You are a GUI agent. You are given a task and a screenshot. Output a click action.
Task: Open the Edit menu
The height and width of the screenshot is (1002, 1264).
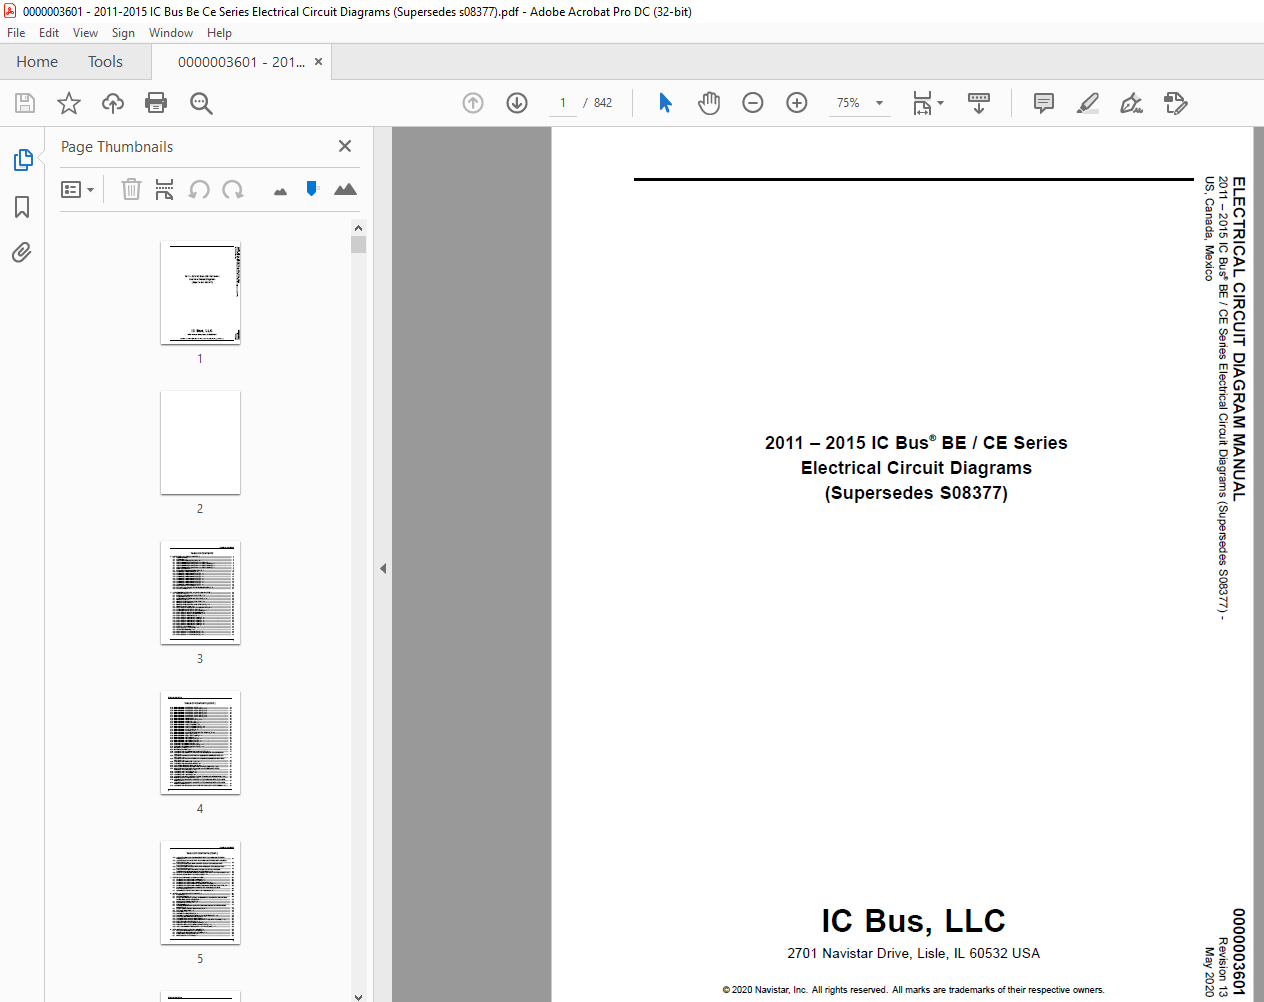coord(49,33)
